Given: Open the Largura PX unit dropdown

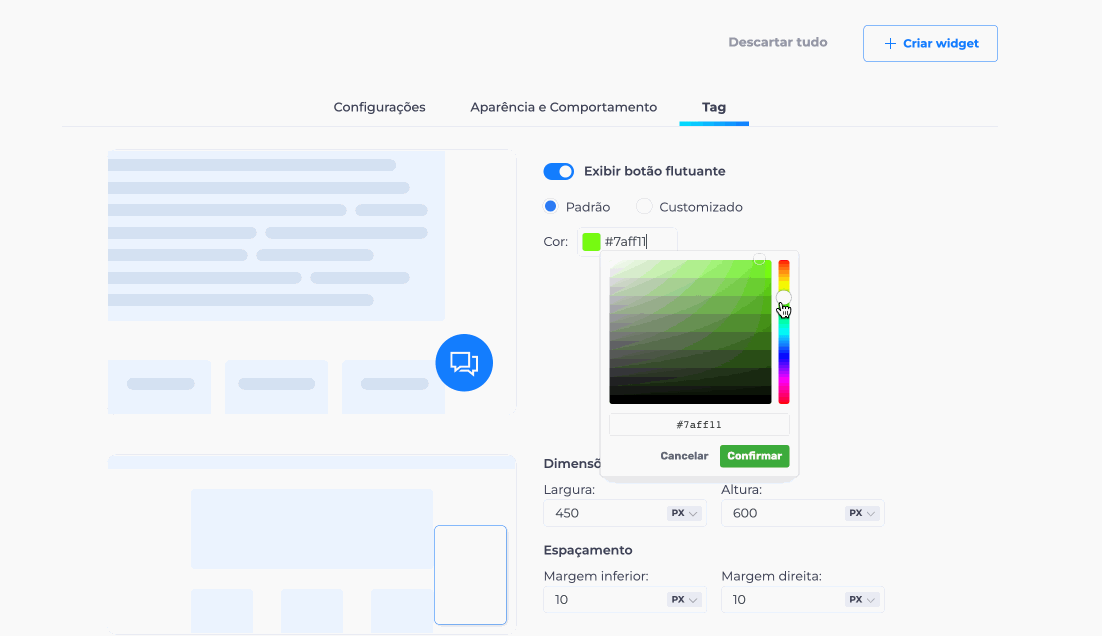Looking at the screenshot, I should click(x=684, y=513).
